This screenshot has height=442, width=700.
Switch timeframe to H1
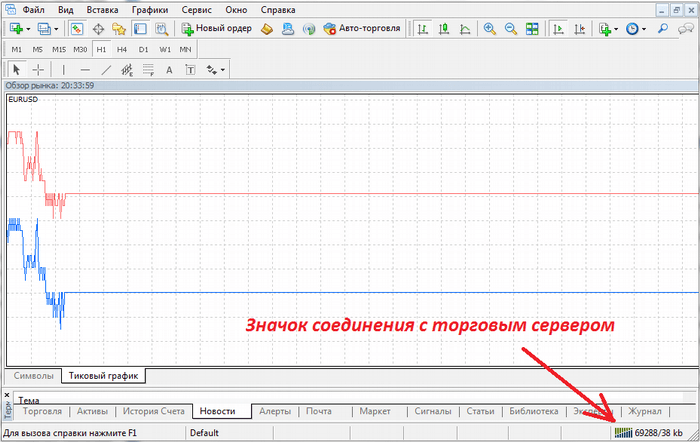(x=102, y=49)
